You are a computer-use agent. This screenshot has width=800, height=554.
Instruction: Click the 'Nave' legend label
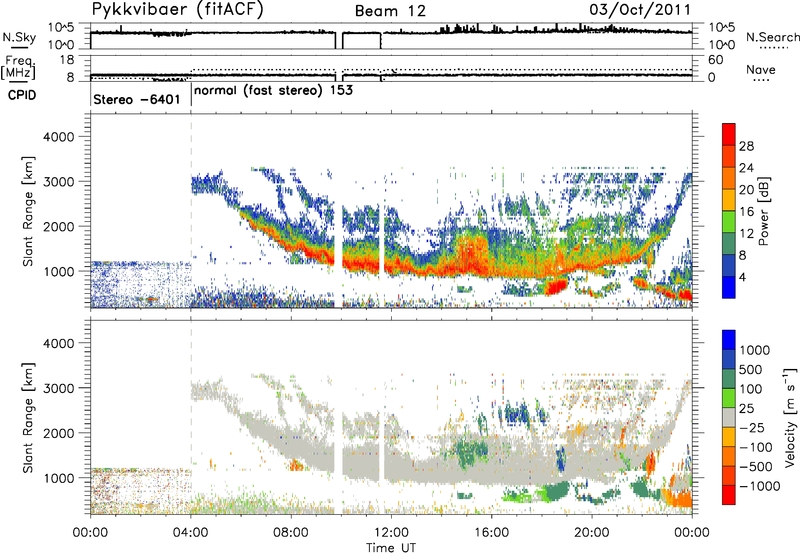click(761, 69)
